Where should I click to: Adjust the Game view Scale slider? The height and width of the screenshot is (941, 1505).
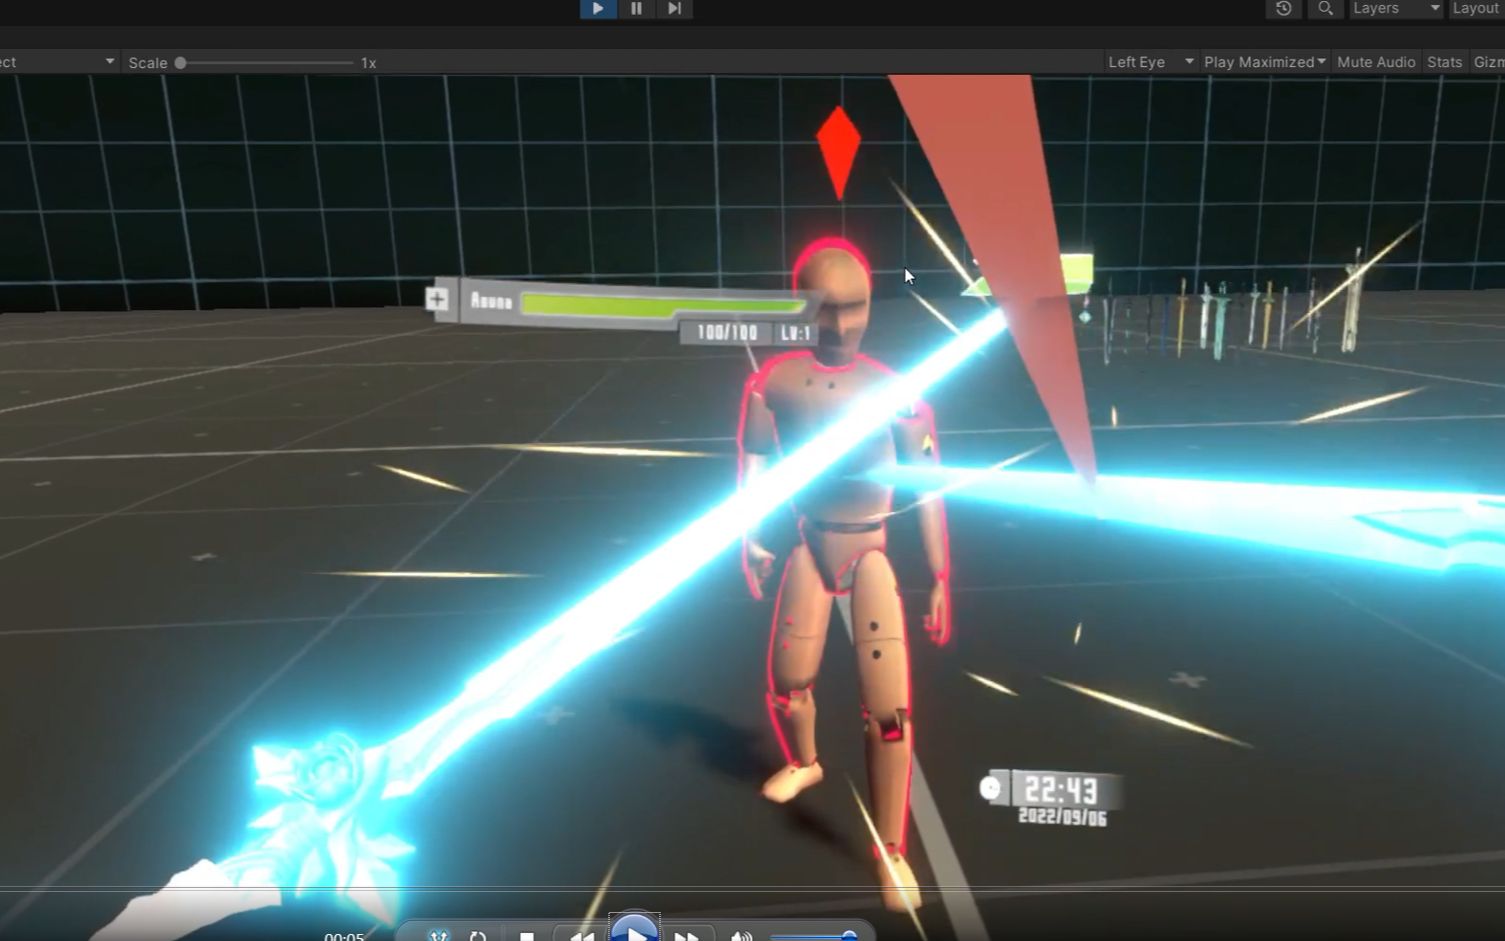click(266, 63)
